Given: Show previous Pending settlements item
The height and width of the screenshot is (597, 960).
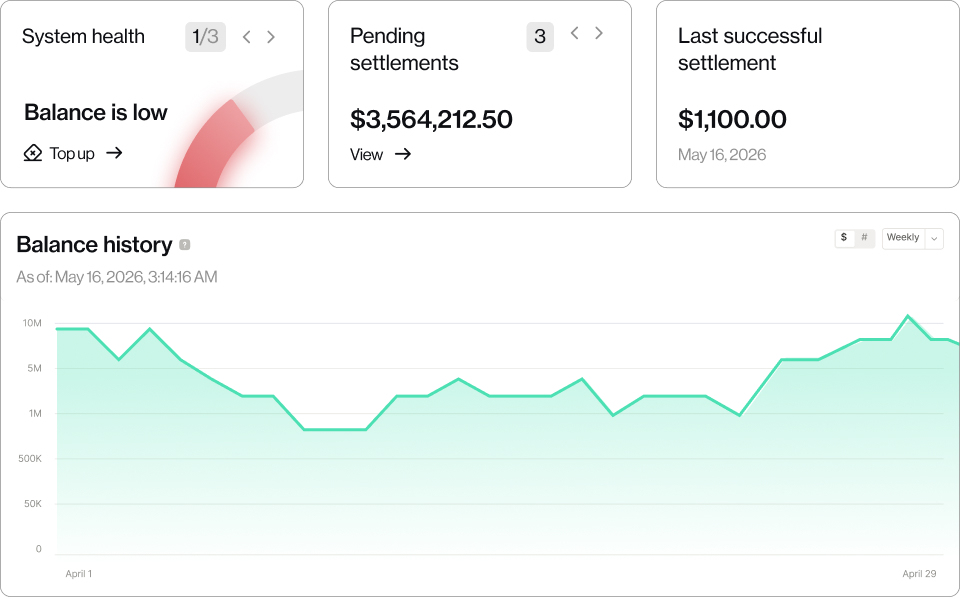Looking at the screenshot, I should [x=574, y=34].
